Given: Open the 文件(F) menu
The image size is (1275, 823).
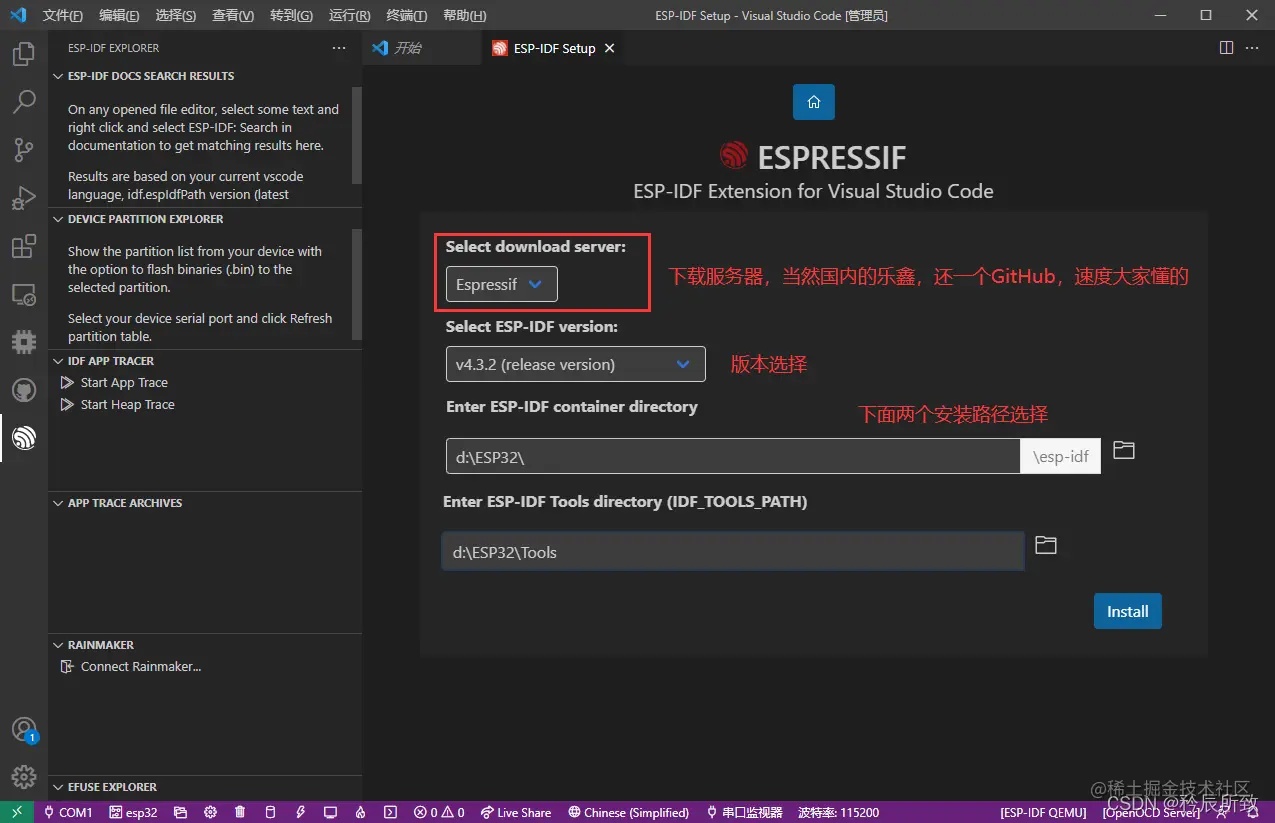Looking at the screenshot, I should [x=63, y=16].
